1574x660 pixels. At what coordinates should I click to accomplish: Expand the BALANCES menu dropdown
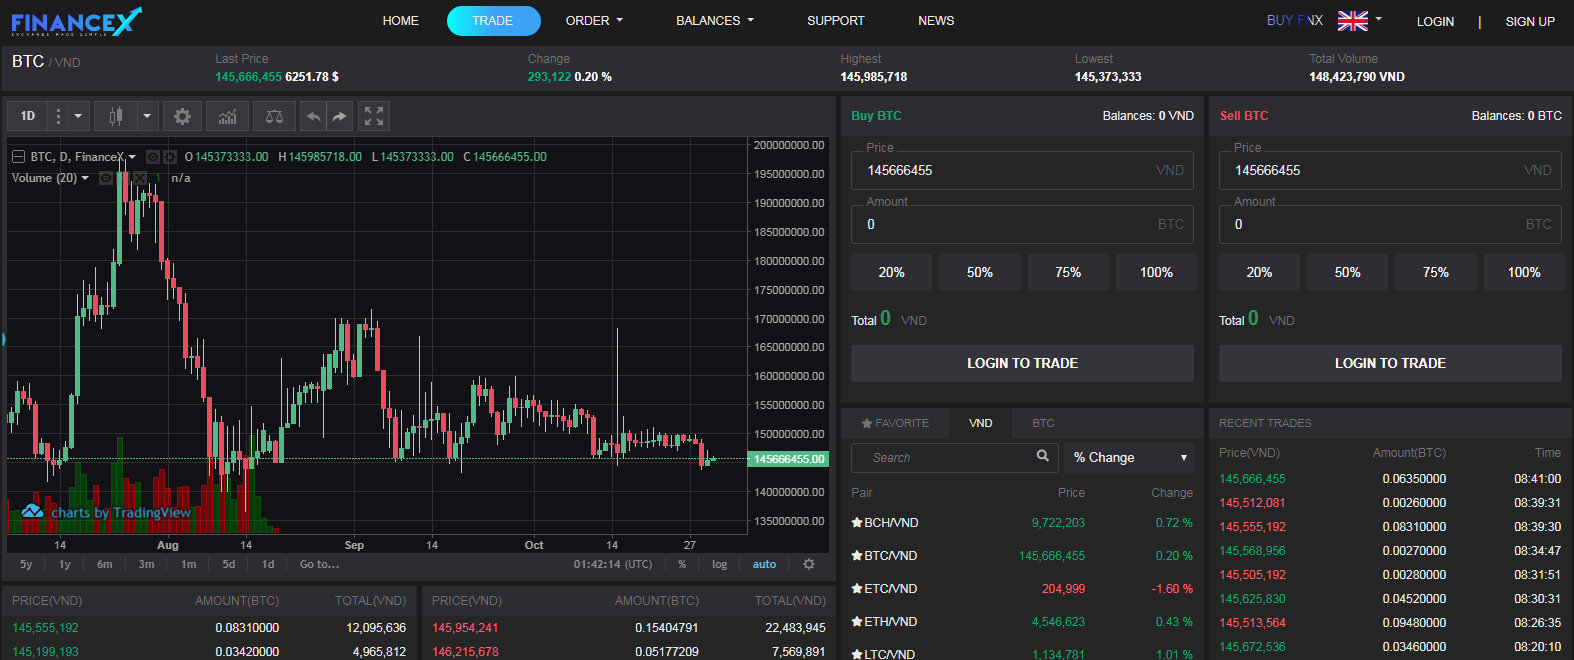pos(715,20)
